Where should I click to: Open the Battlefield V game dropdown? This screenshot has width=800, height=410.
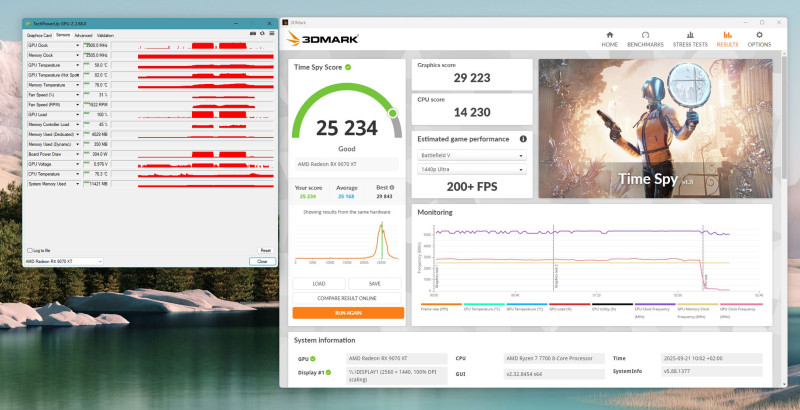(x=472, y=155)
